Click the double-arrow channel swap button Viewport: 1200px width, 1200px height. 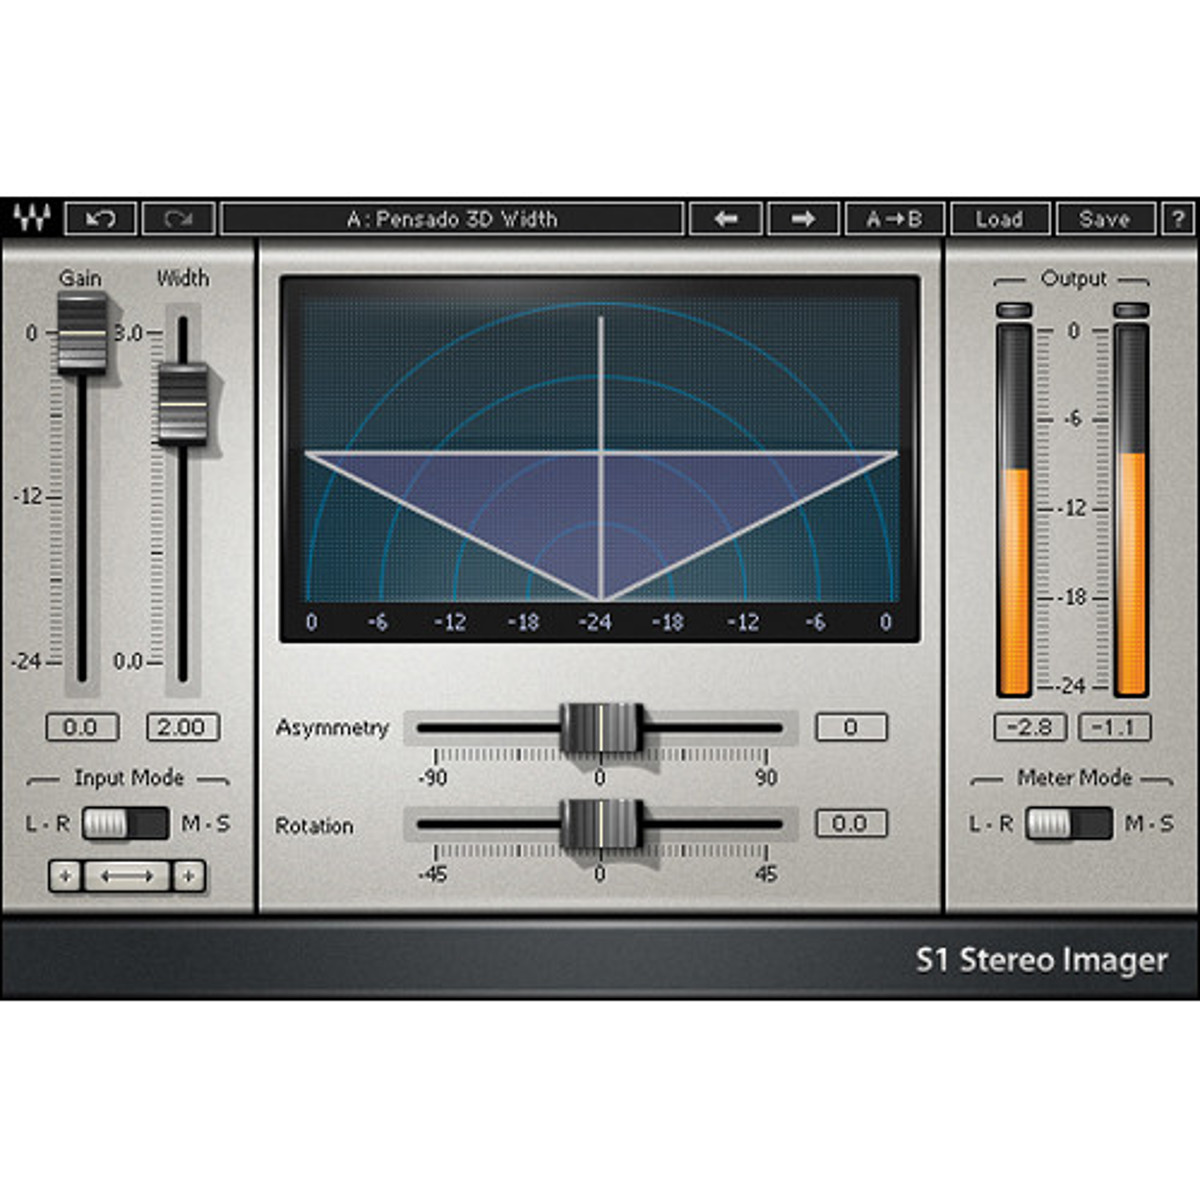(x=126, y=876)
